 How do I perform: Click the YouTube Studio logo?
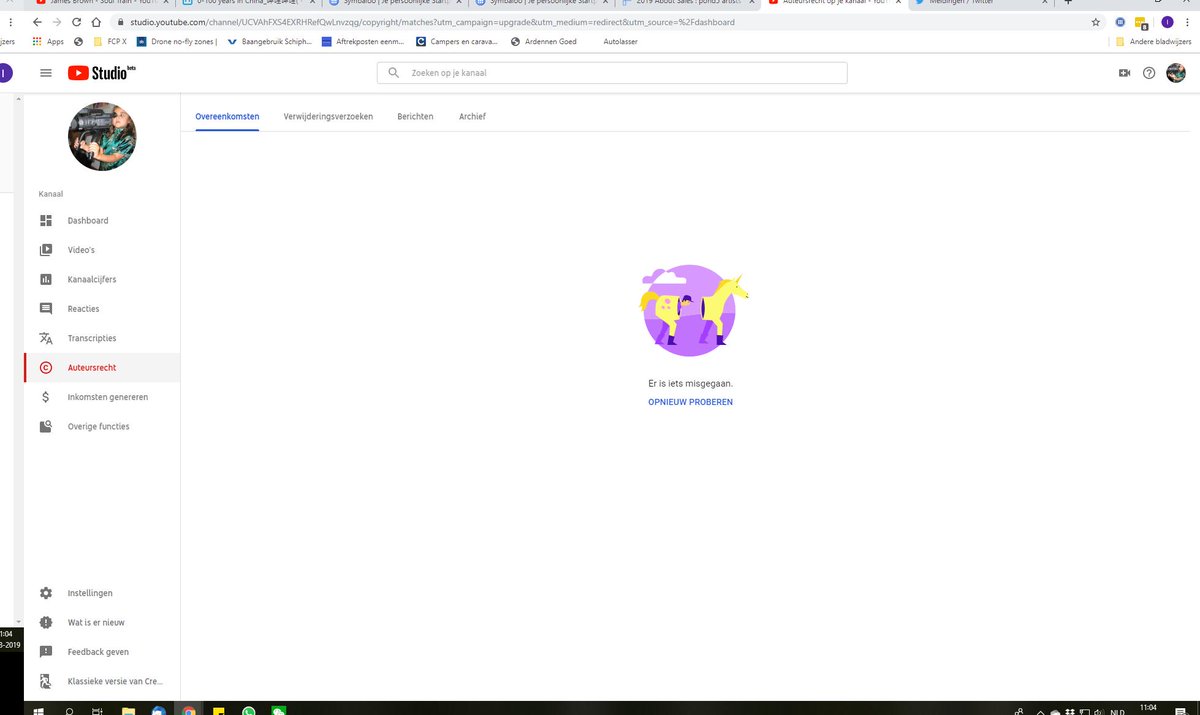102,73
